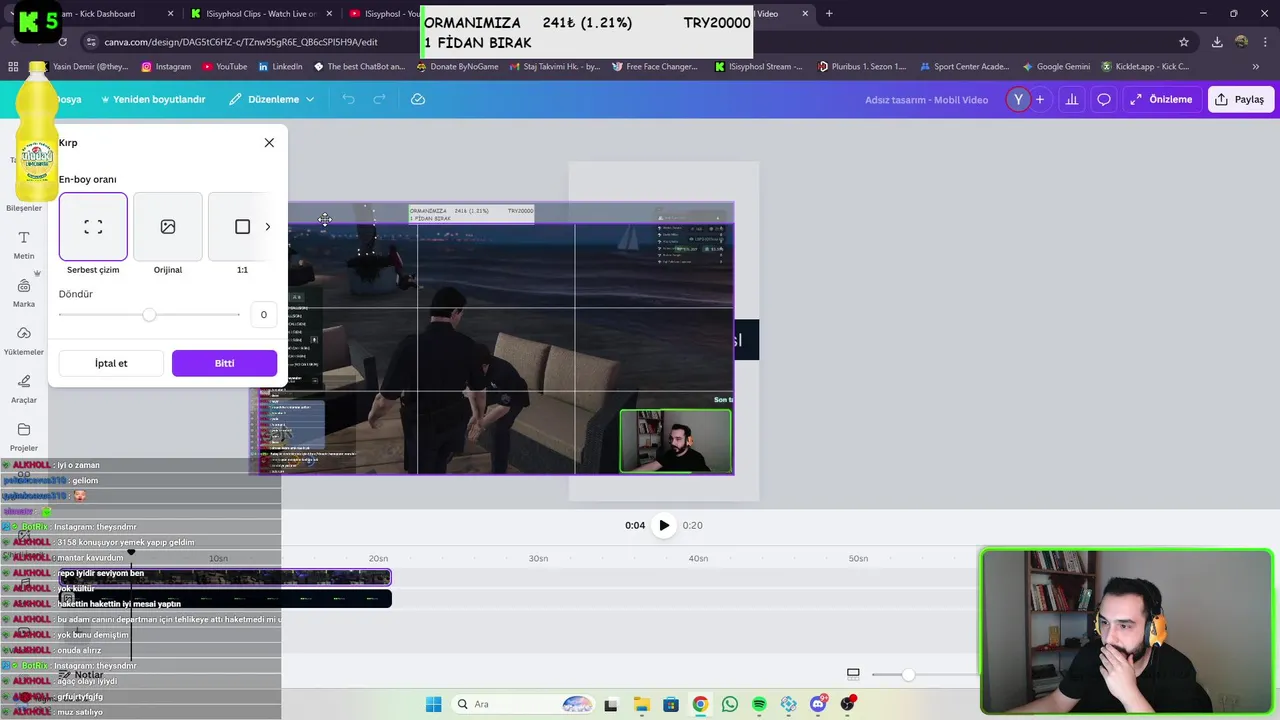Undo the last action
Screen dimensions: 1280x720
pos(348,99)
